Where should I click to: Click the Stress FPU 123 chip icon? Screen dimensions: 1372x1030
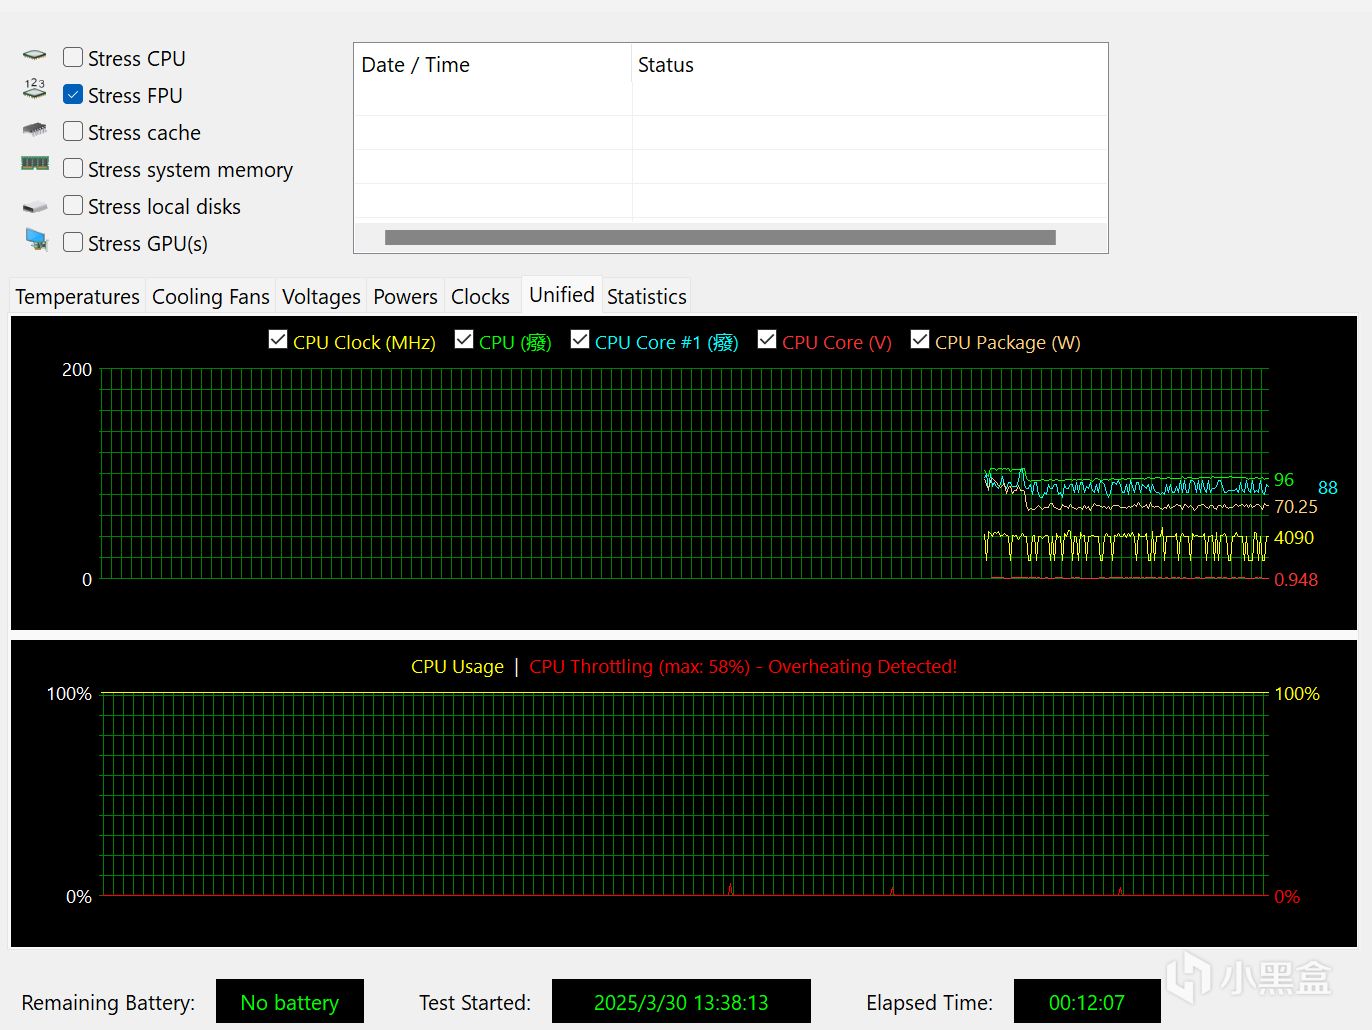click(x=35, y=90)
